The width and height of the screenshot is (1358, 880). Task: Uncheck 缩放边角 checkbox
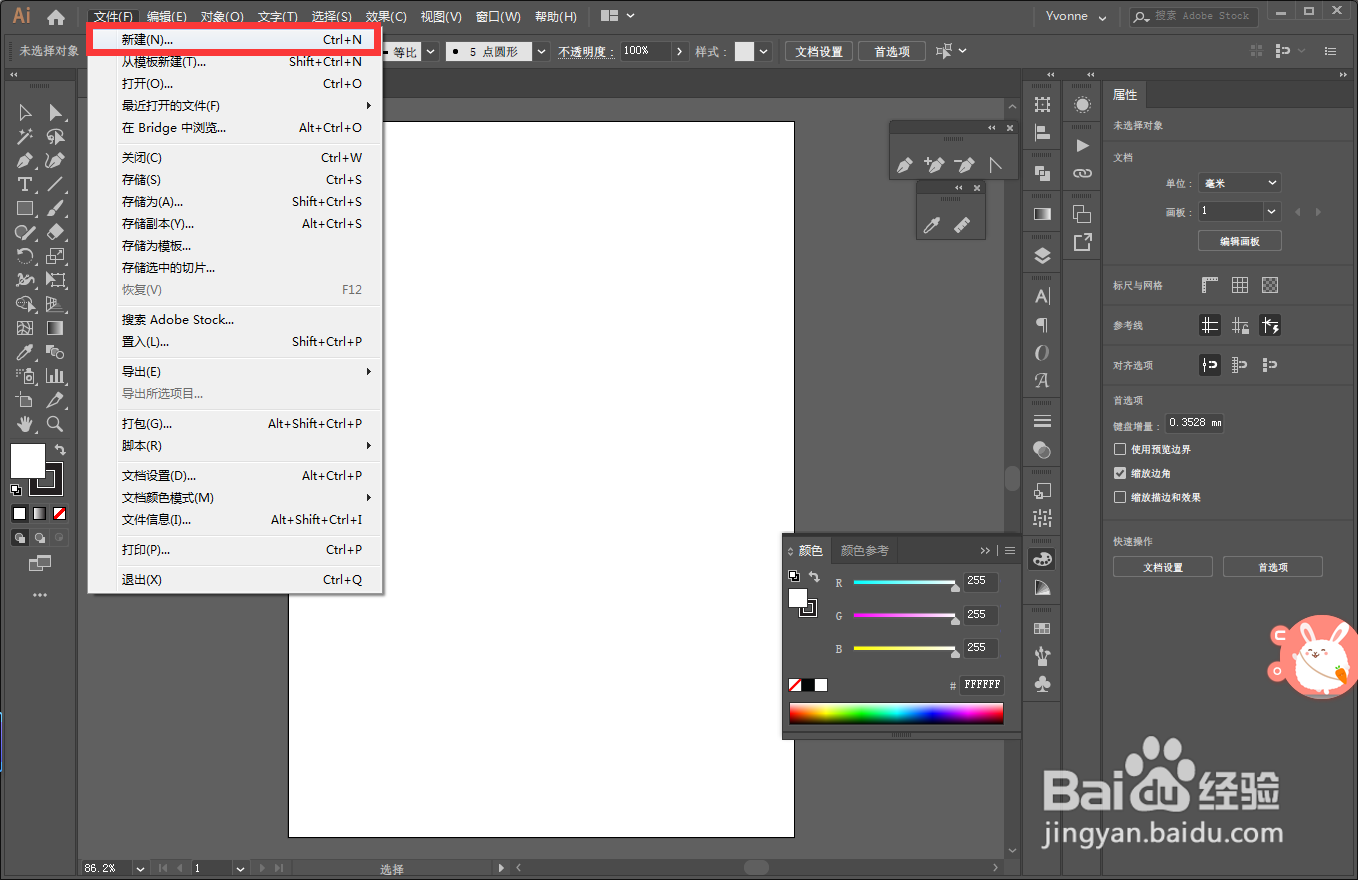click(1120, 473)
